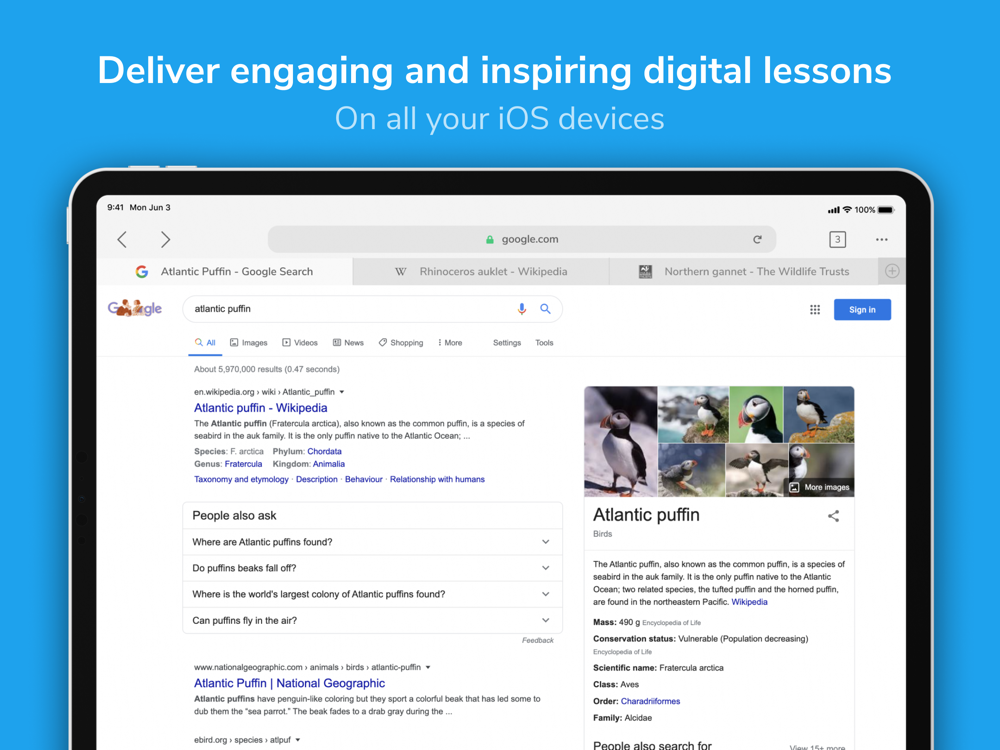Select the Videos results tab
The width and height of the screenshot is (1000, 750).
tap(300, 343)
